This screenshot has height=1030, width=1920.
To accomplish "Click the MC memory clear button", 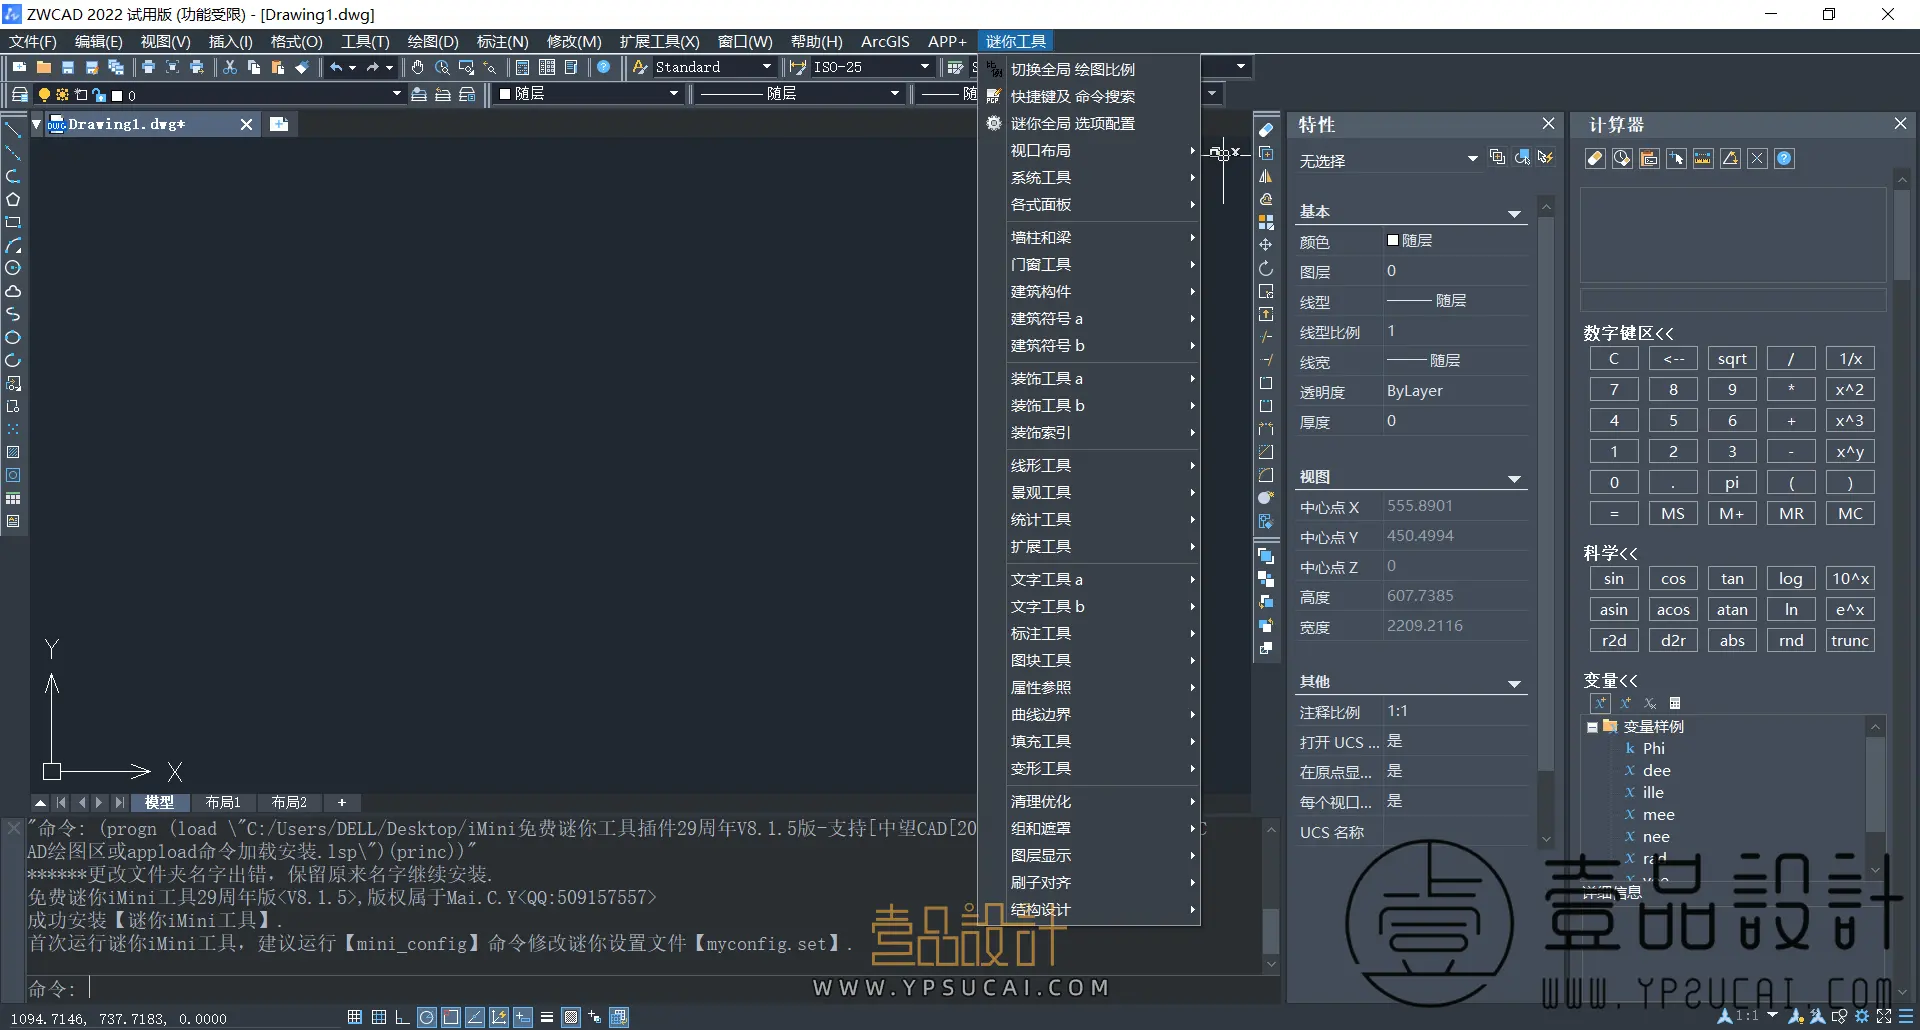I will pos(1850,514).
